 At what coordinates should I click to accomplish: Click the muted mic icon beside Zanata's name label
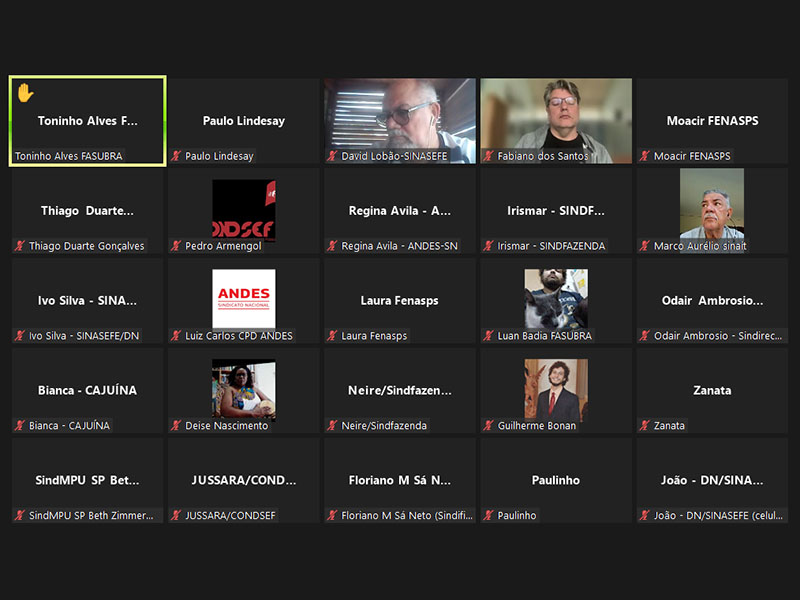(645, 426)
